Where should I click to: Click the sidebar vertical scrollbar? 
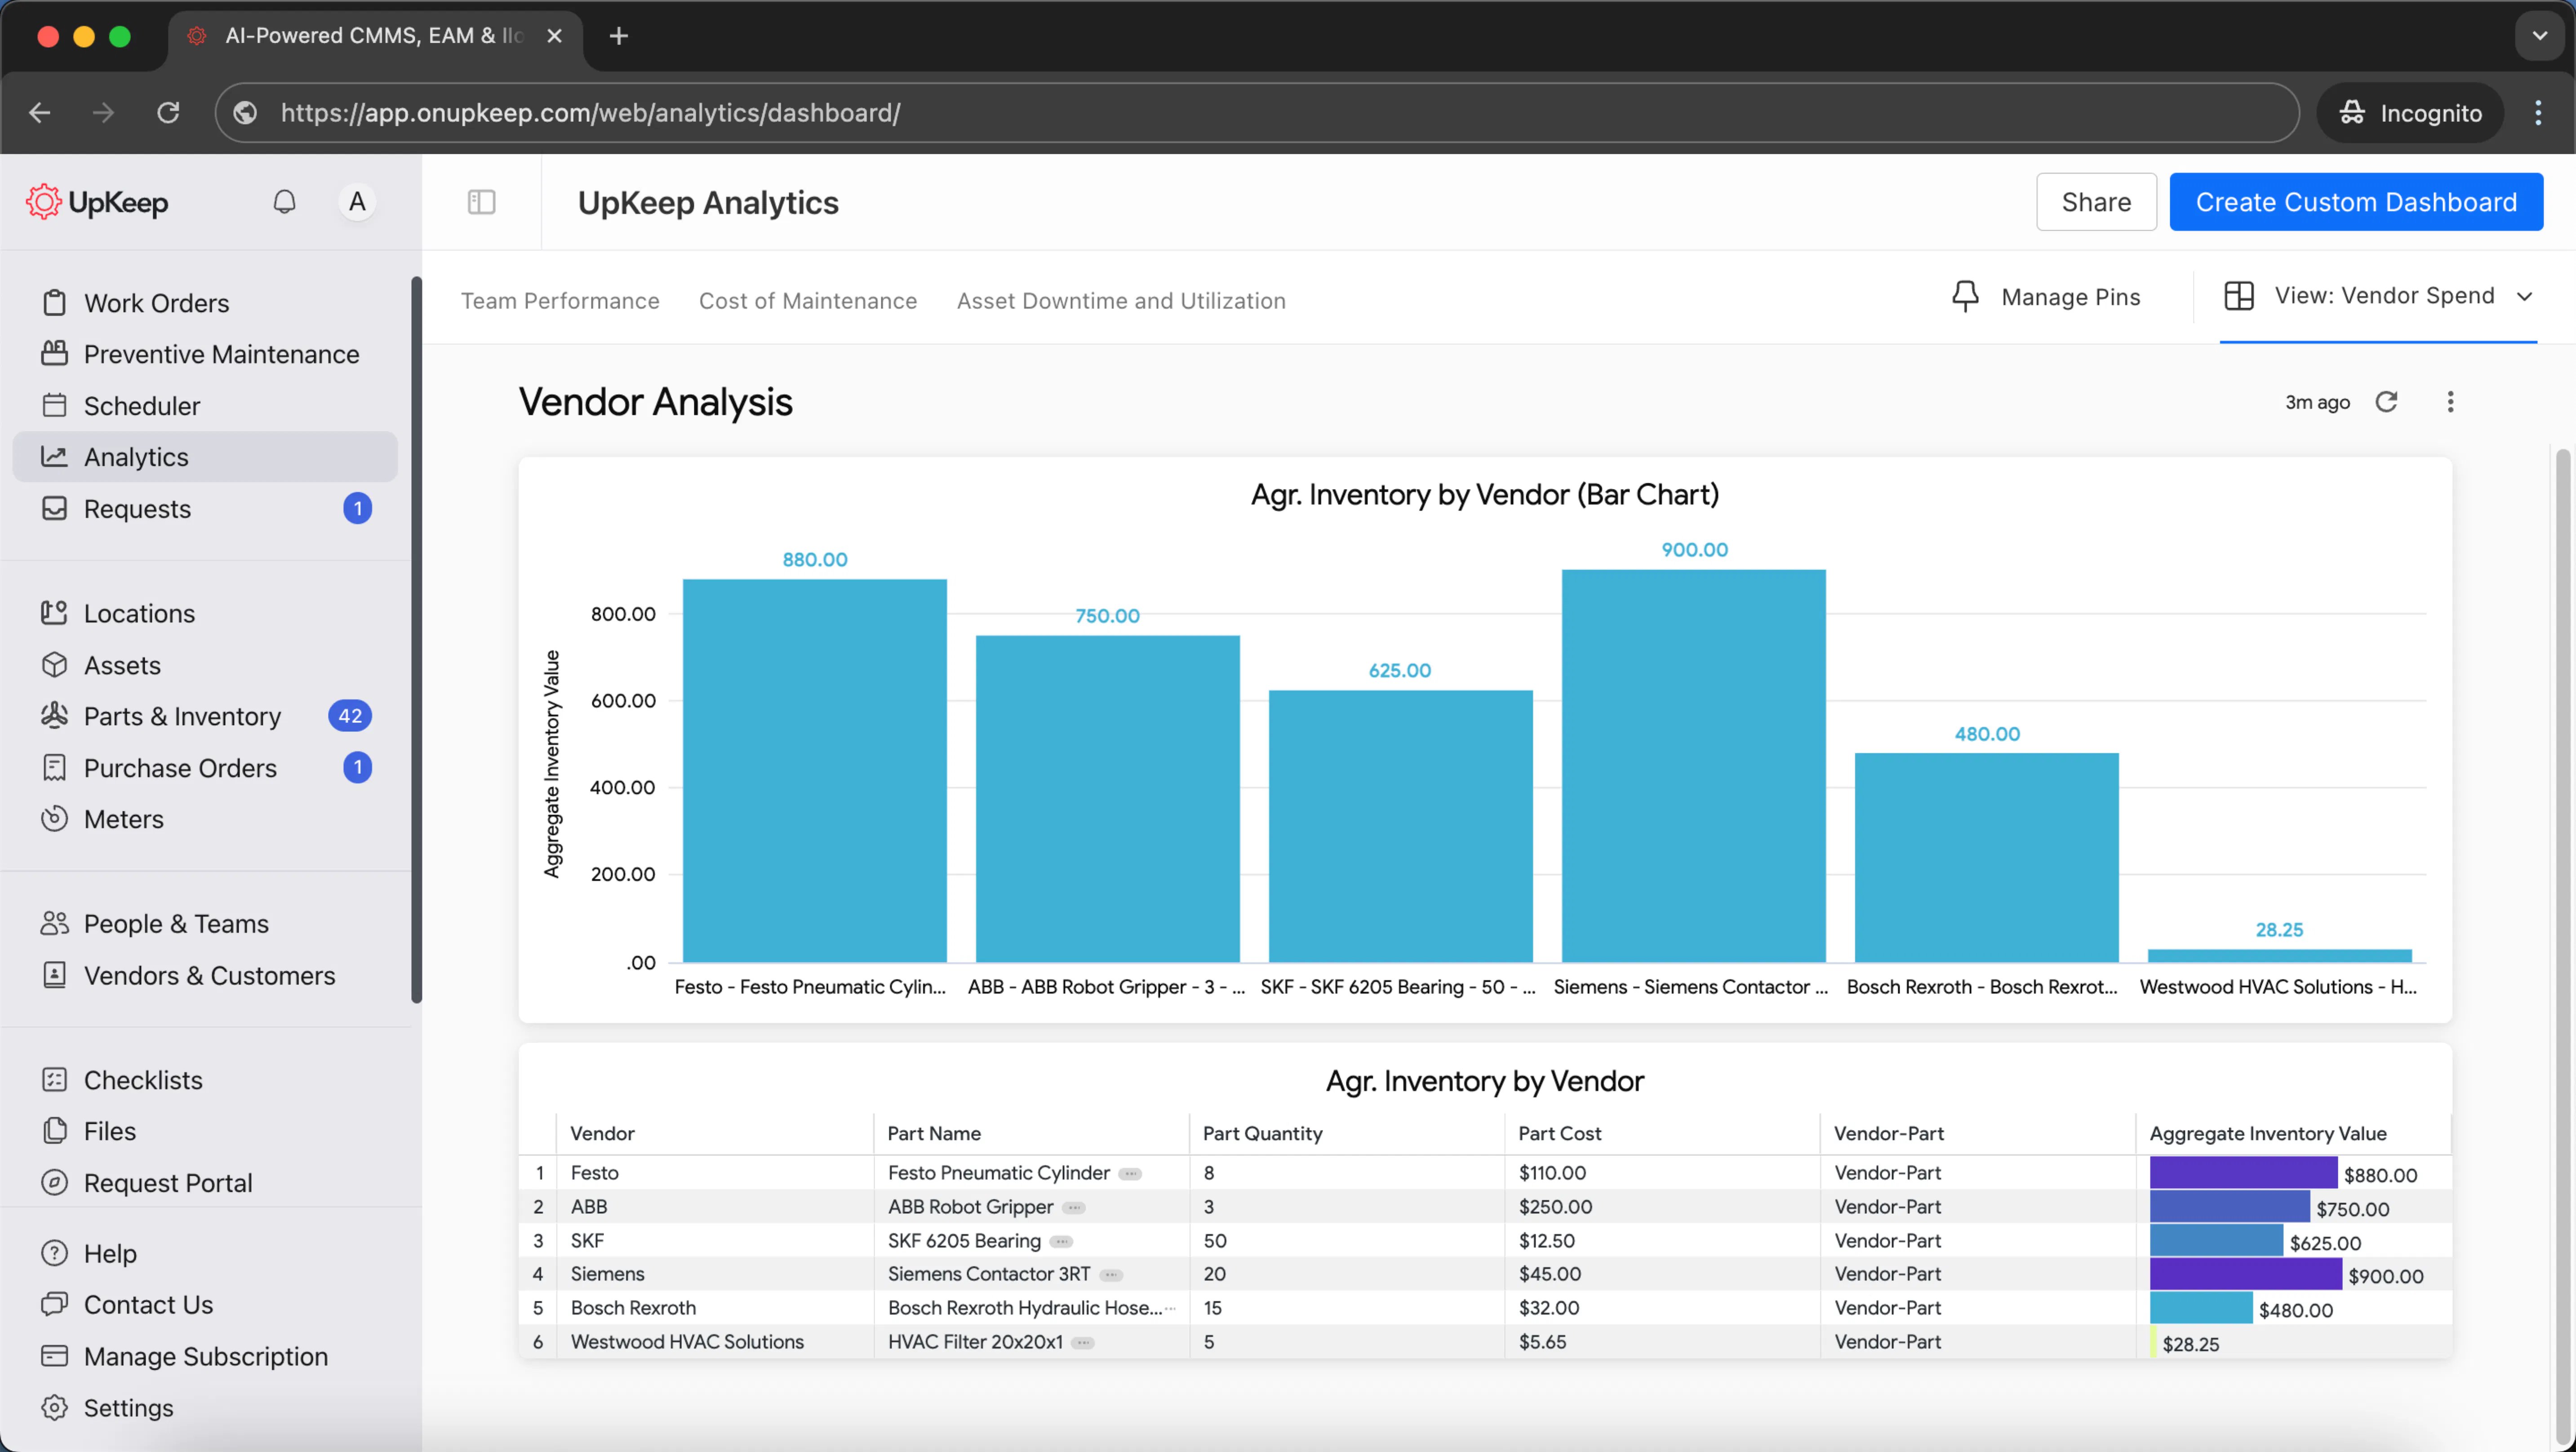(x=416, y=640)
